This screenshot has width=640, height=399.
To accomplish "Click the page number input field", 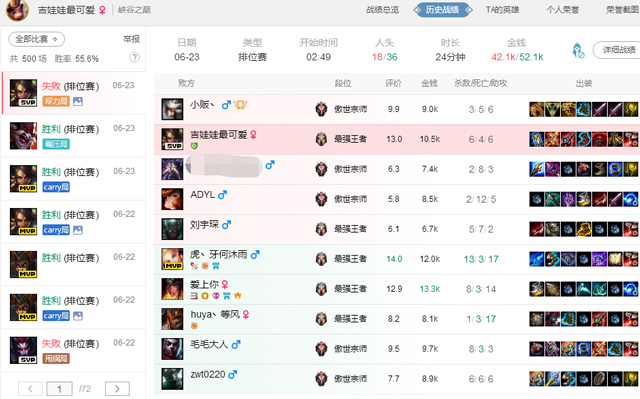I will coord(60,388).
